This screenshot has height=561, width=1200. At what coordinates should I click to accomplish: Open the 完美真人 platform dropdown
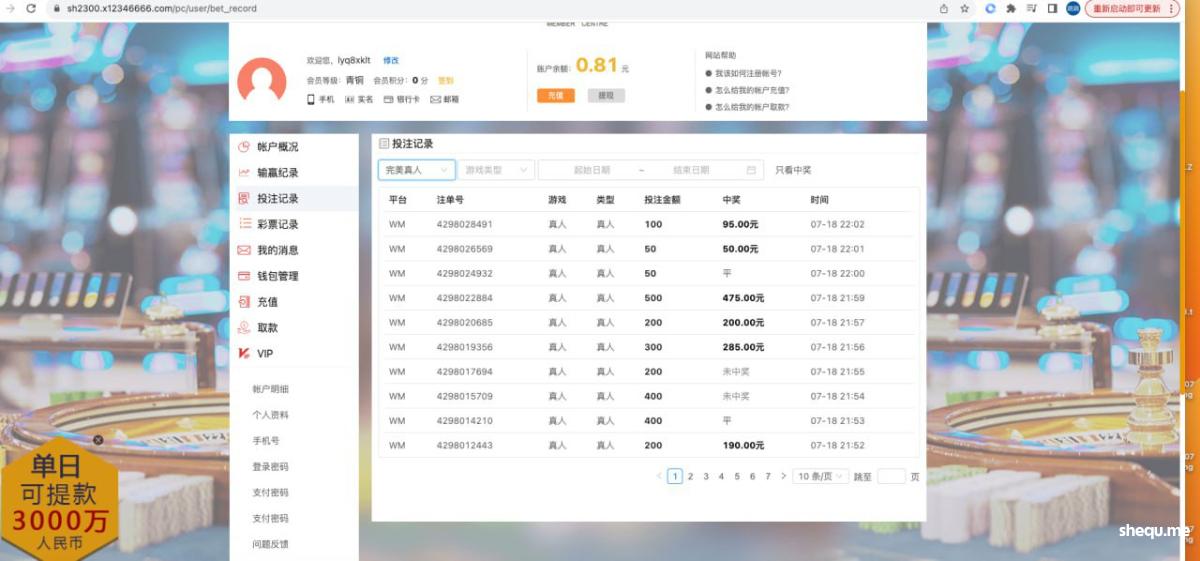[x=416, y=170]
